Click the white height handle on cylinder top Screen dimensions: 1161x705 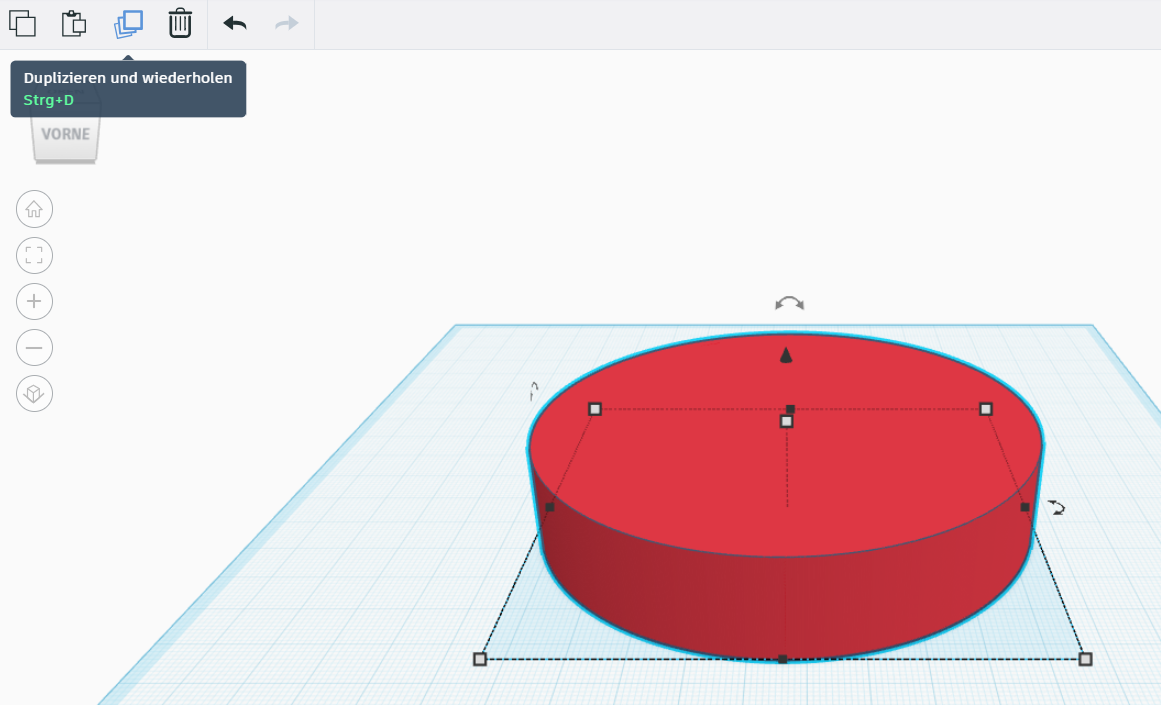(786, 421)
